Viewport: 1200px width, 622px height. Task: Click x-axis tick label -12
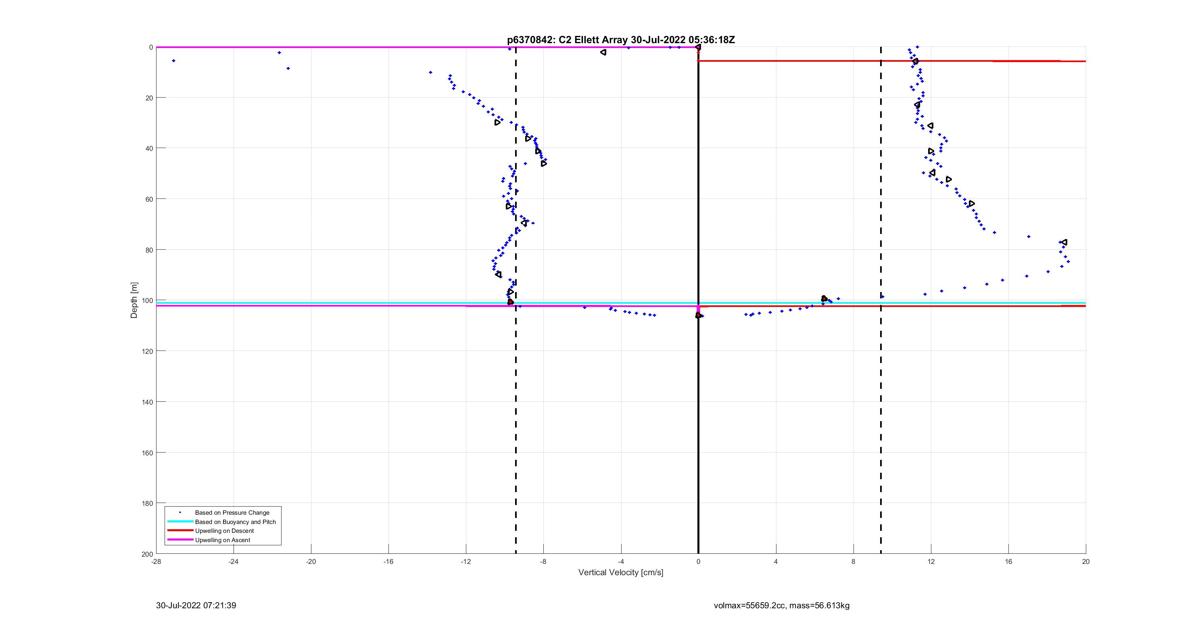pos(466,561)
